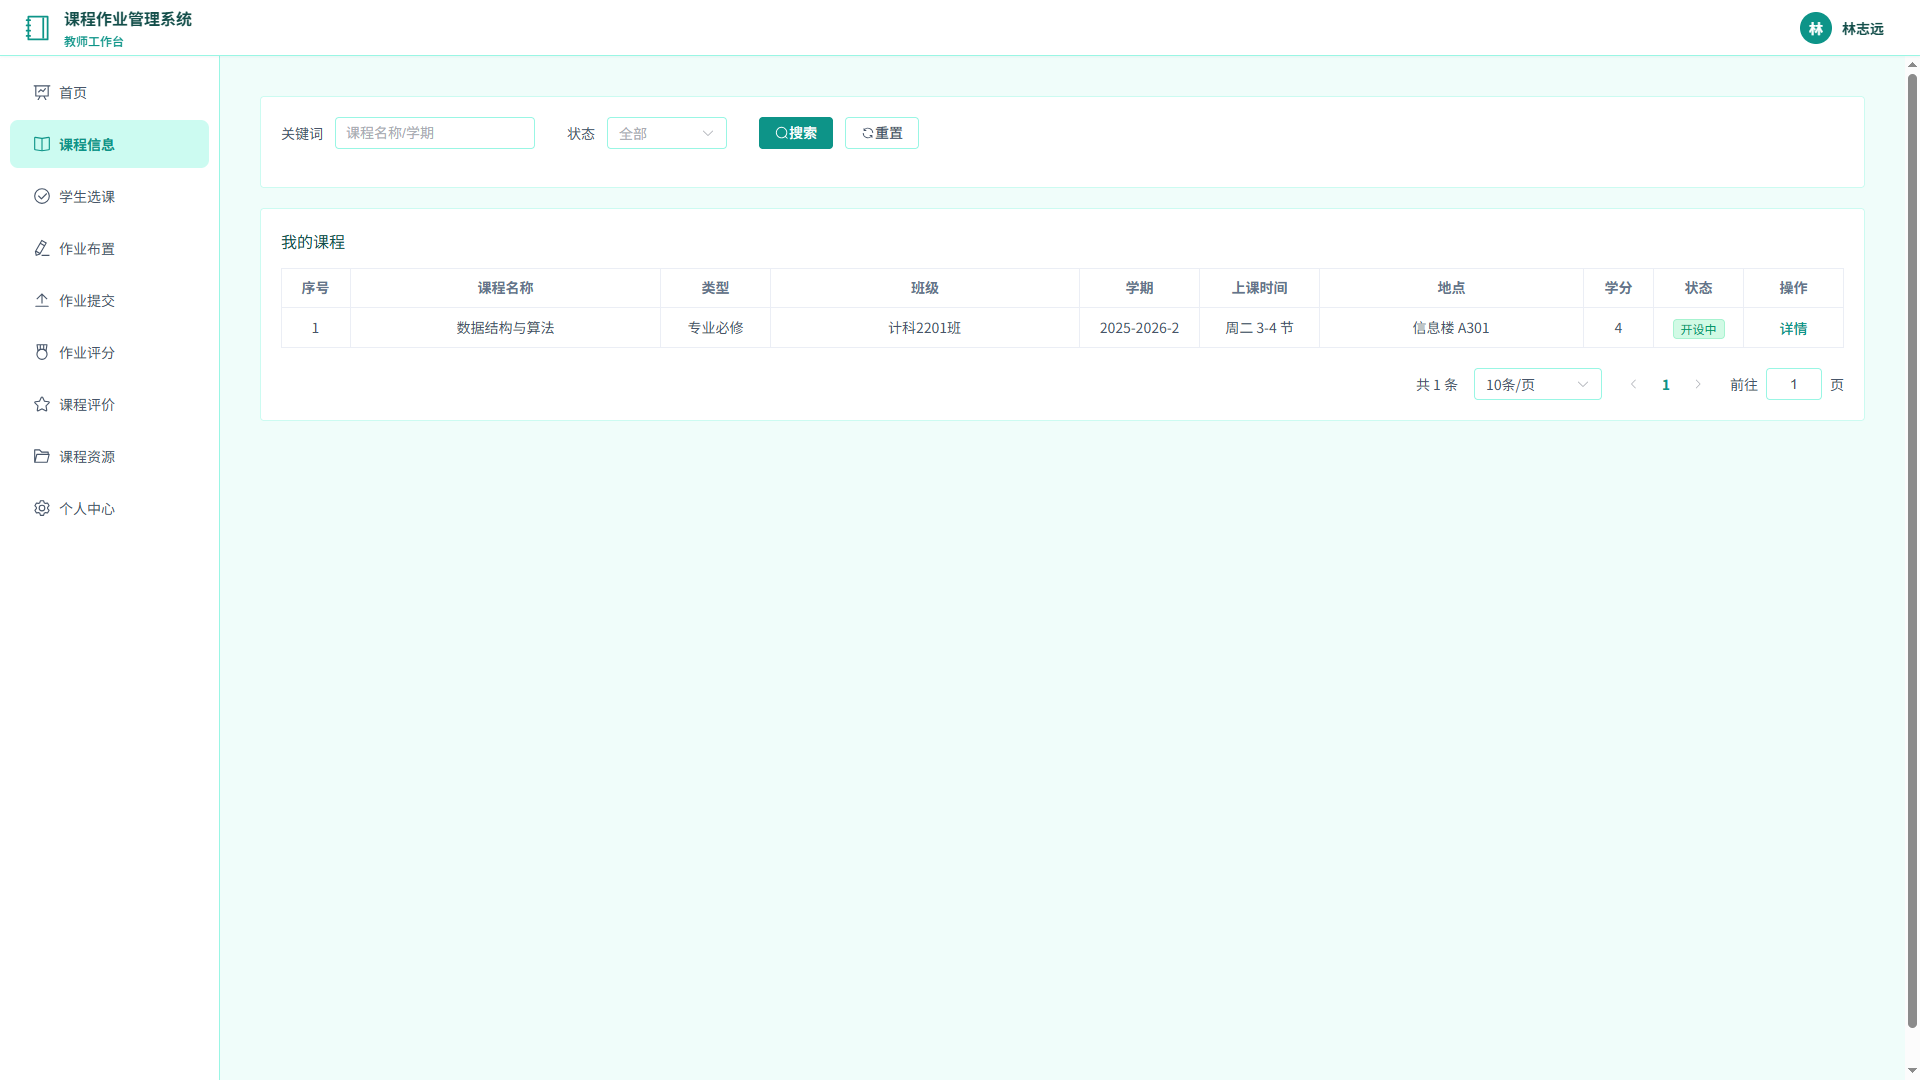This screenshot has width=1920, height=1080.
Task: Select the 课程信息 menu item
Action: [x=110, y=144]
